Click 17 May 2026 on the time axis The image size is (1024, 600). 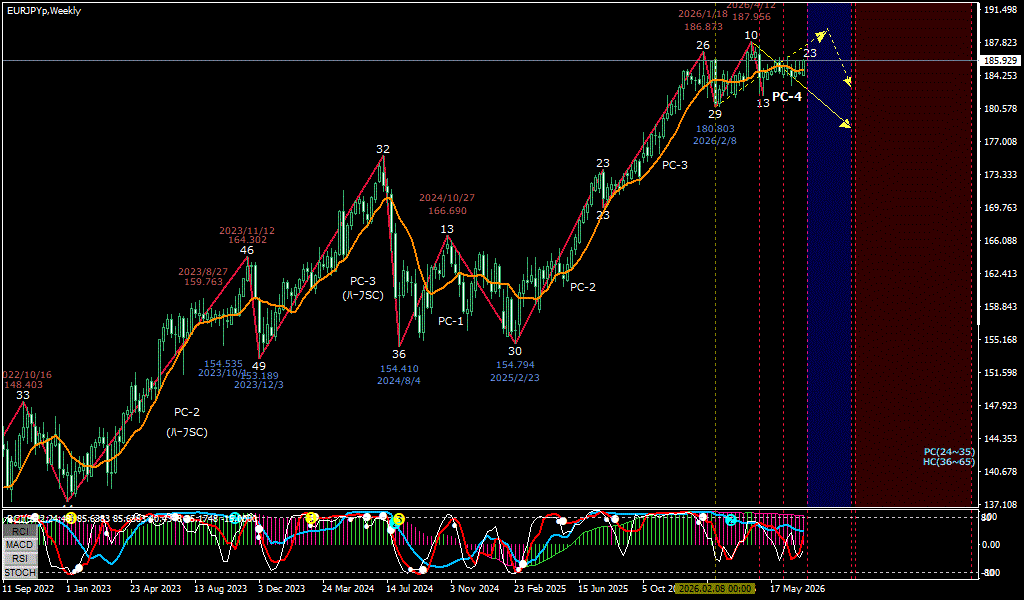point(797,588)
